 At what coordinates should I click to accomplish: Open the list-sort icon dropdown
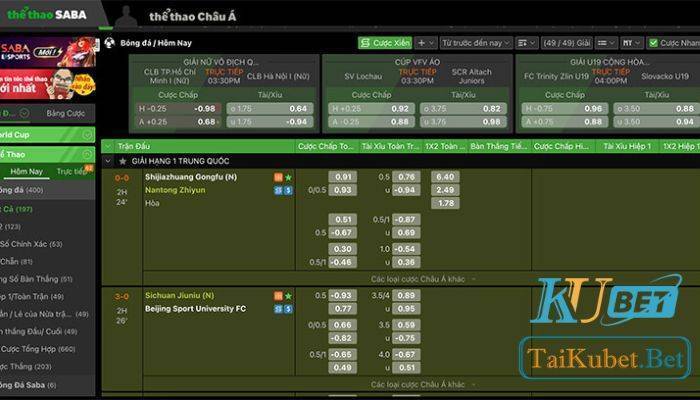(x=527, y=43)
